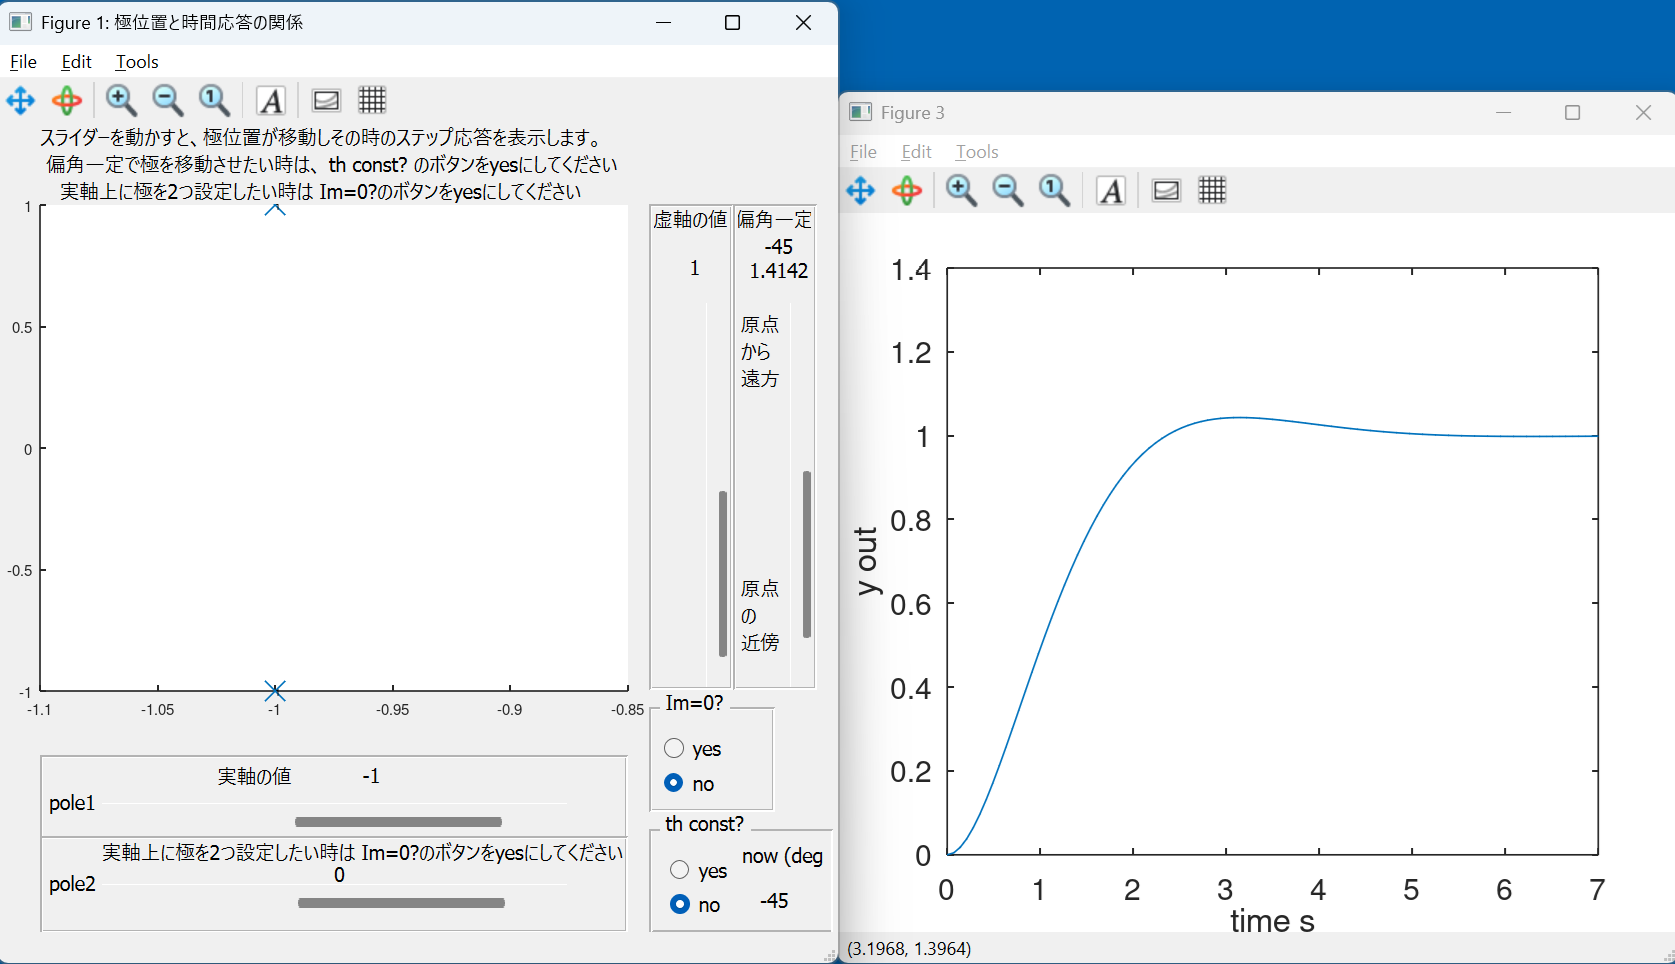The height and width of the screenshot is (964, 1675).
Task: Toggle axes visibility icon in Figure 3
Action: point(1166,191)
